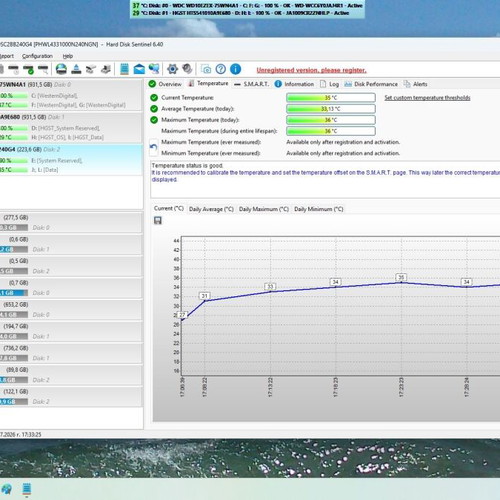Select the Daily Maximum (°C) graph tab
This screenshot has height=500, width=500.
264,209
